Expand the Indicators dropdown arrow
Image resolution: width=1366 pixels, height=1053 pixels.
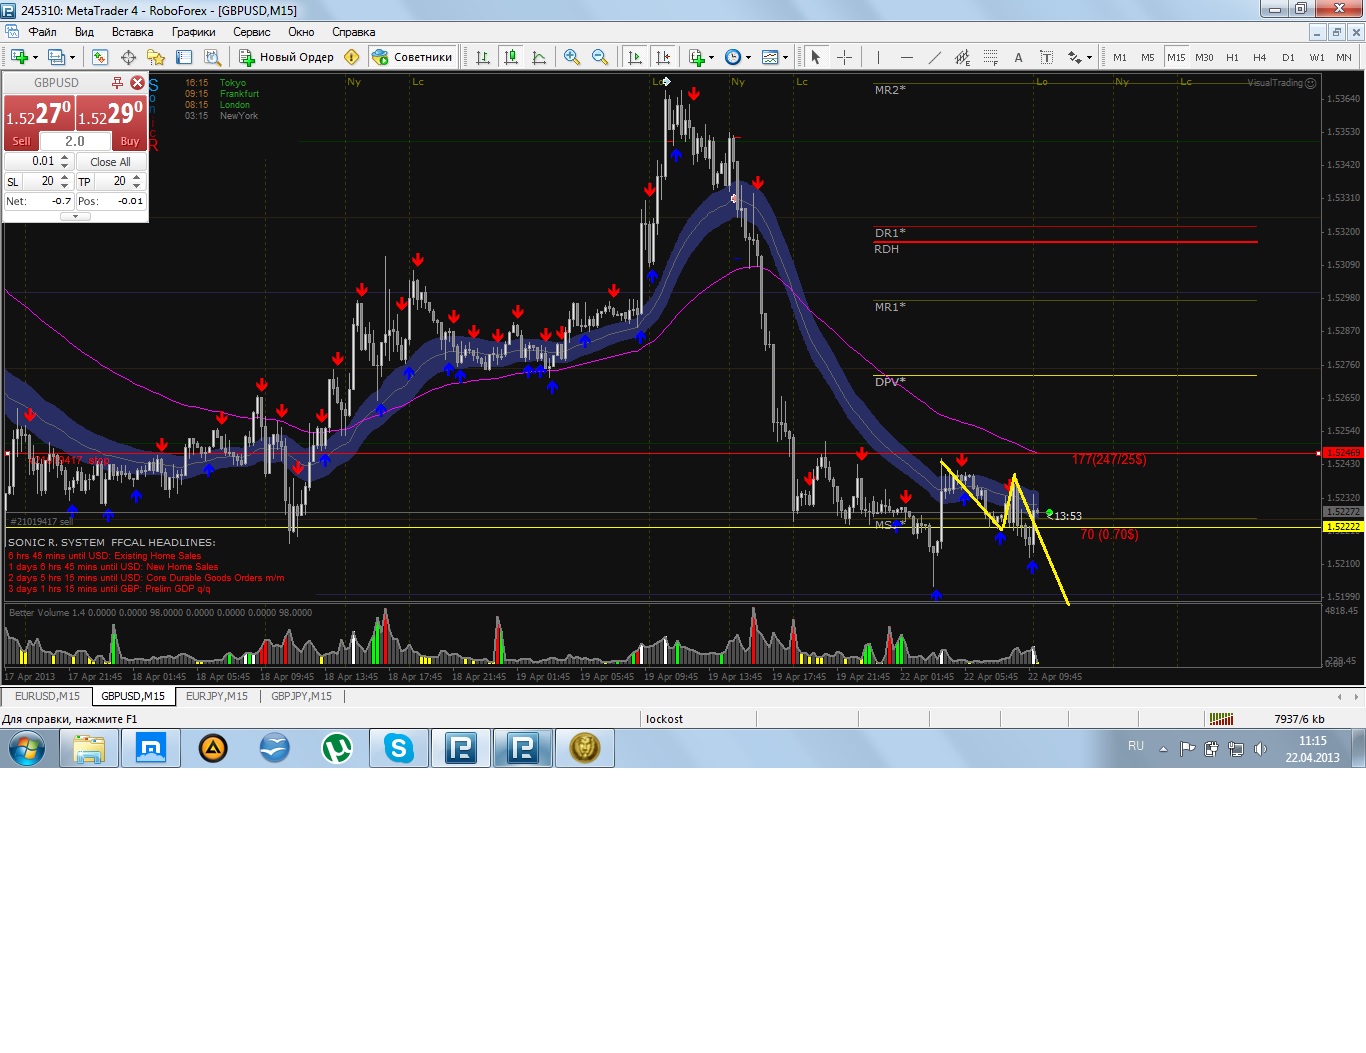tap(711, 58)
